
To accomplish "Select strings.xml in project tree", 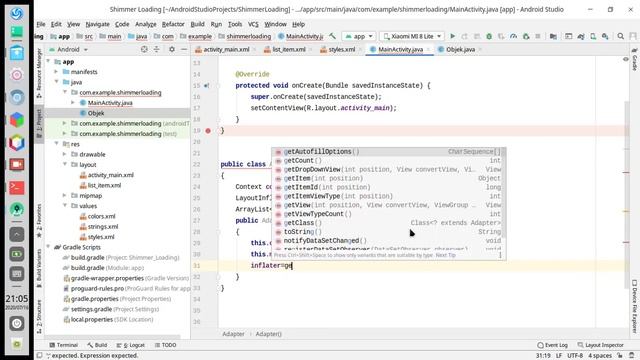I will (x=103, y=227).
